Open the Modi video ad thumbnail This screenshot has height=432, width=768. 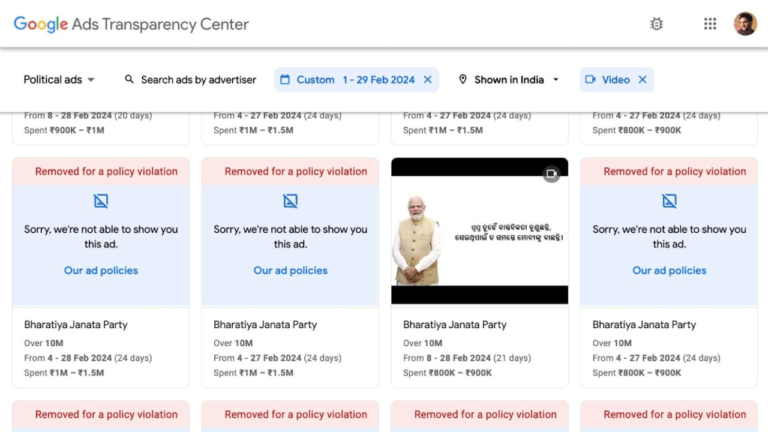[480, 231]
